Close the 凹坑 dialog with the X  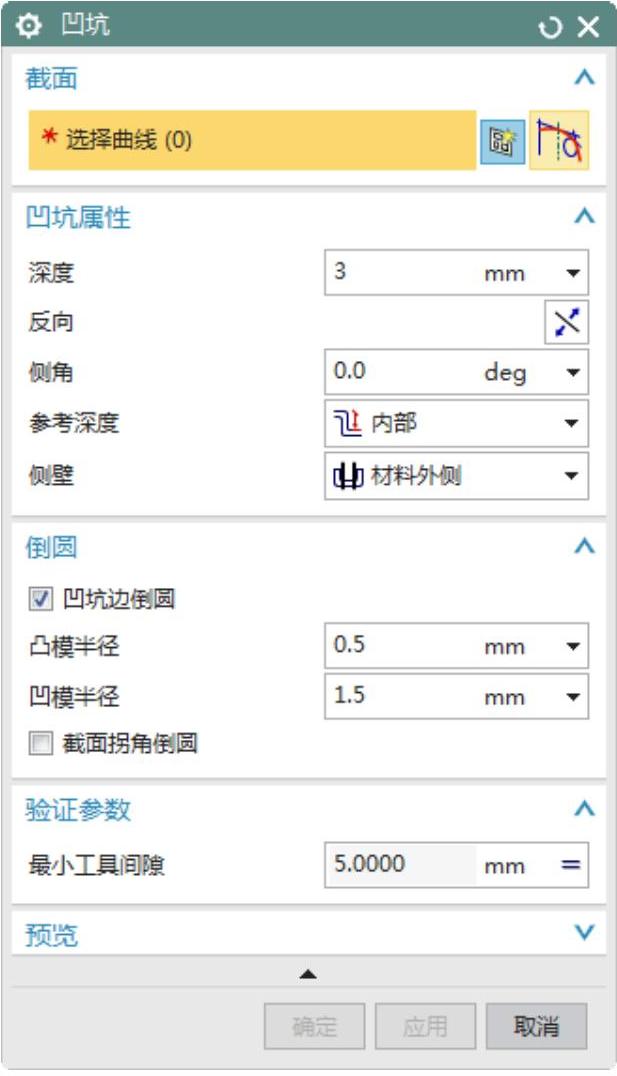click(x=587, y=27)
